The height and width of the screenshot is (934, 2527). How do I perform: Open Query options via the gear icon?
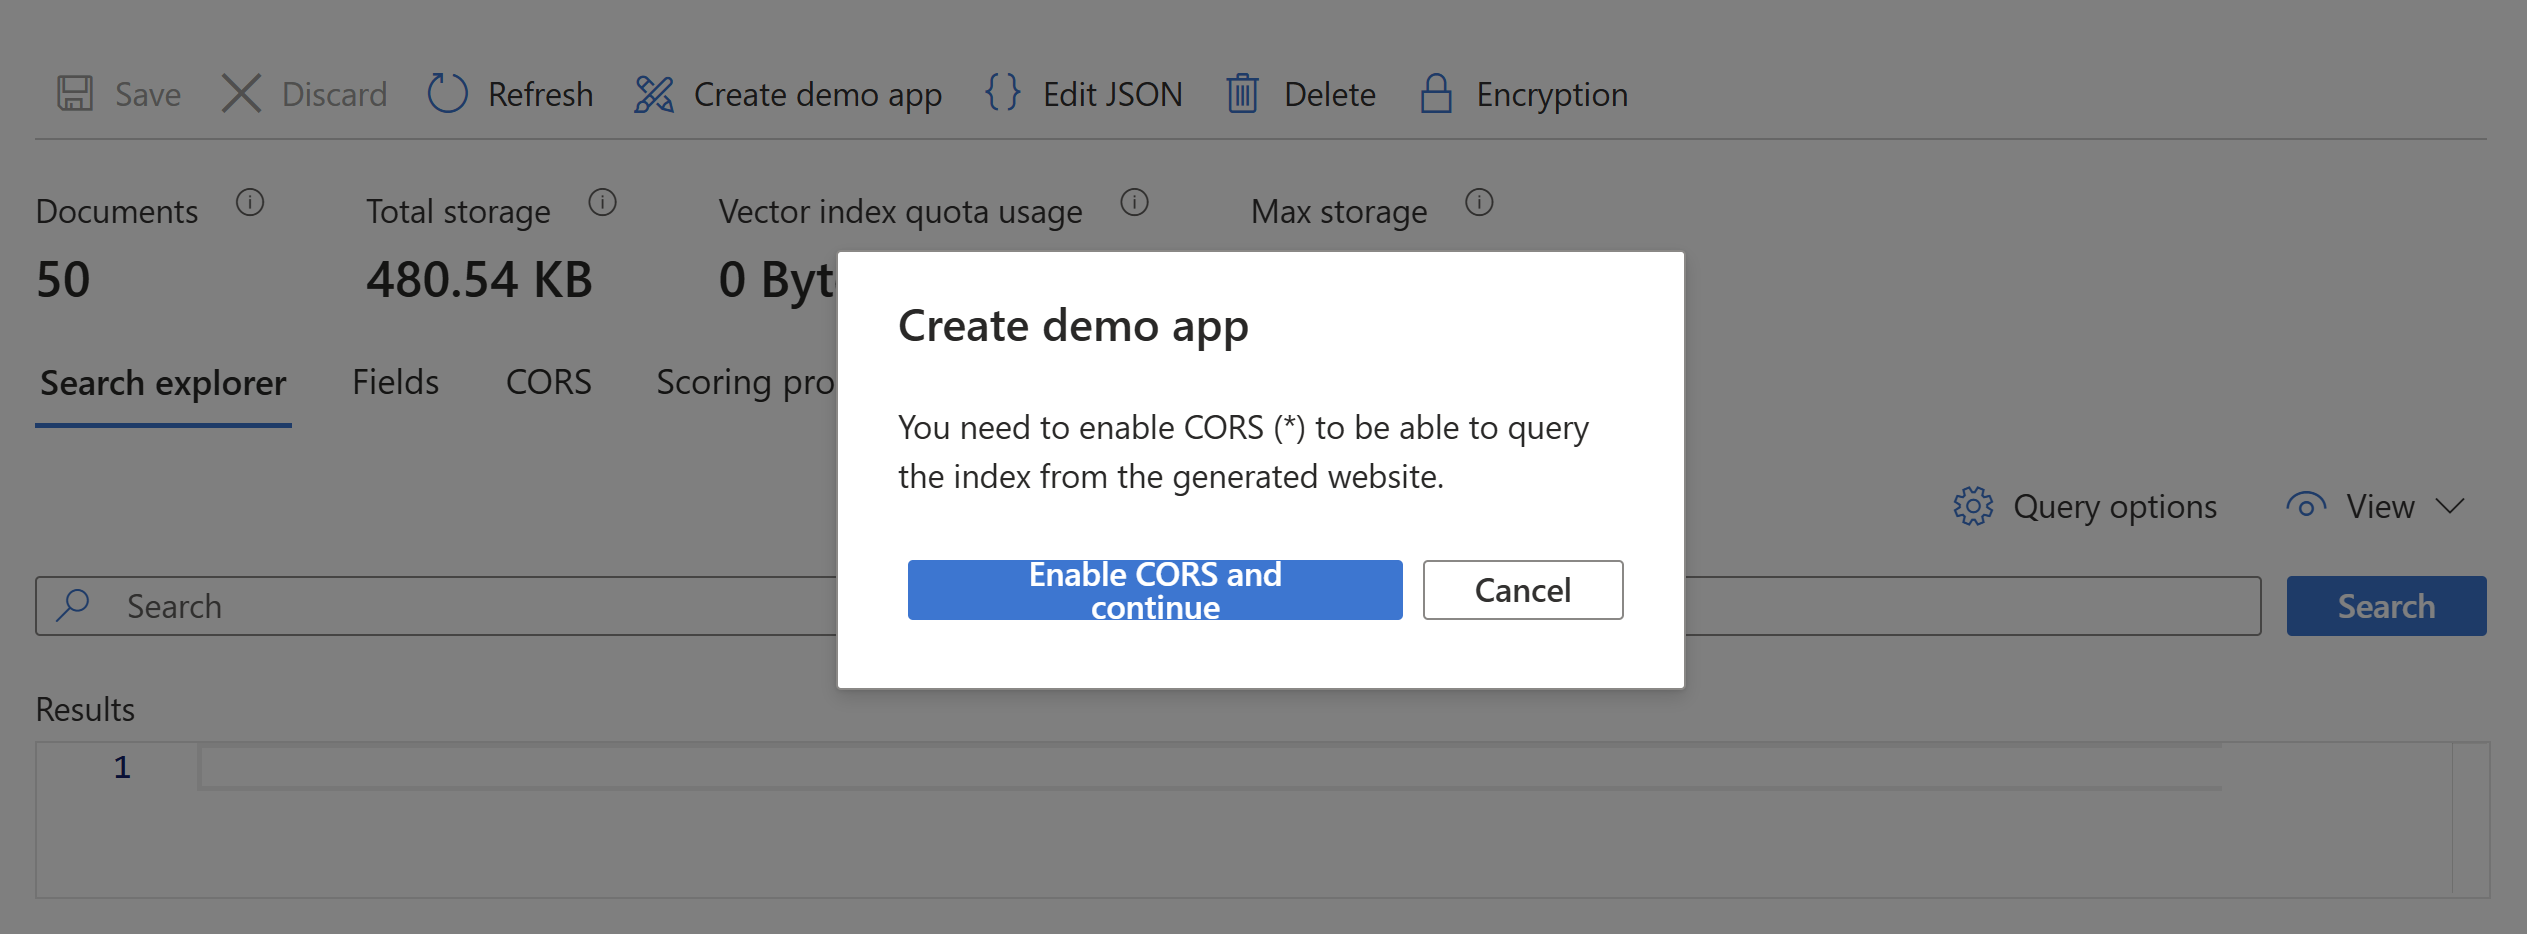coord(1973,506)
